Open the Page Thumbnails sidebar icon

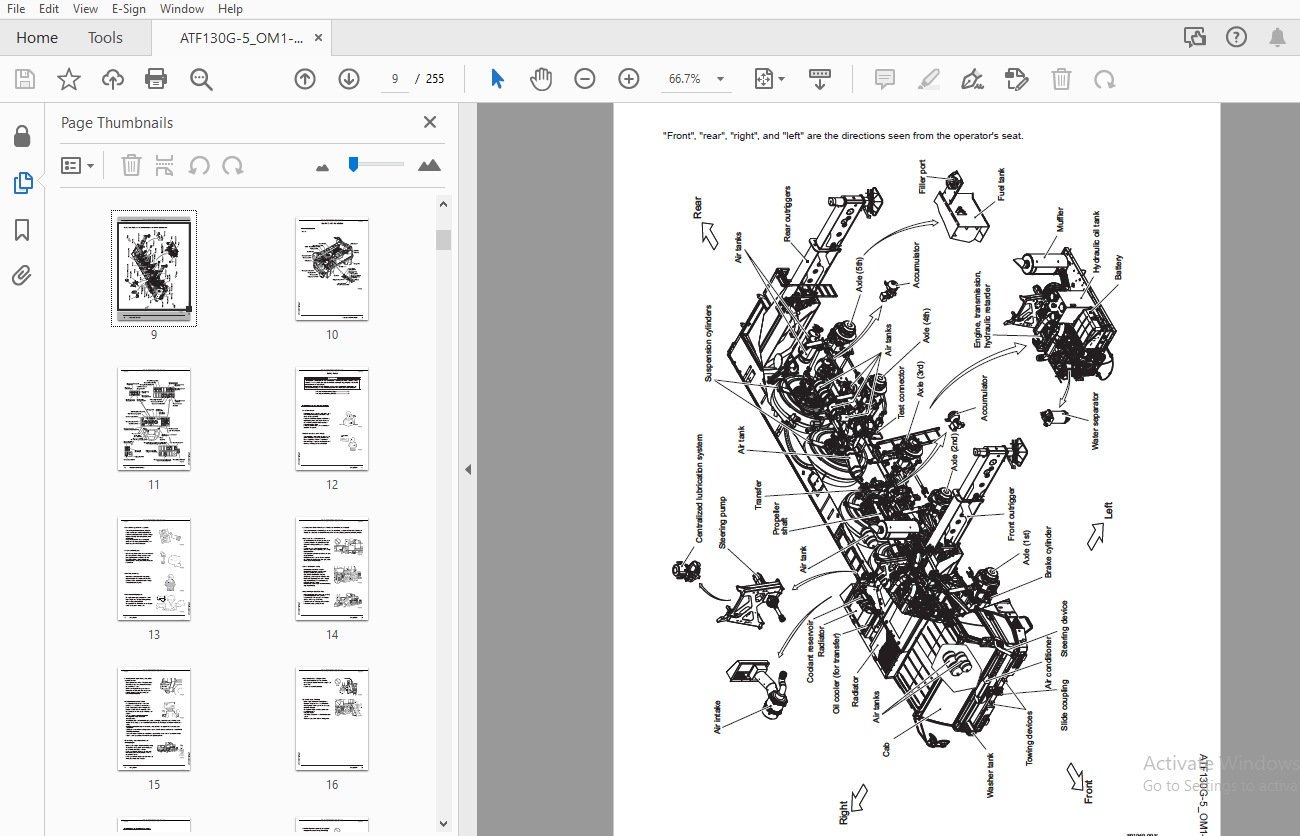click(22, 183)
